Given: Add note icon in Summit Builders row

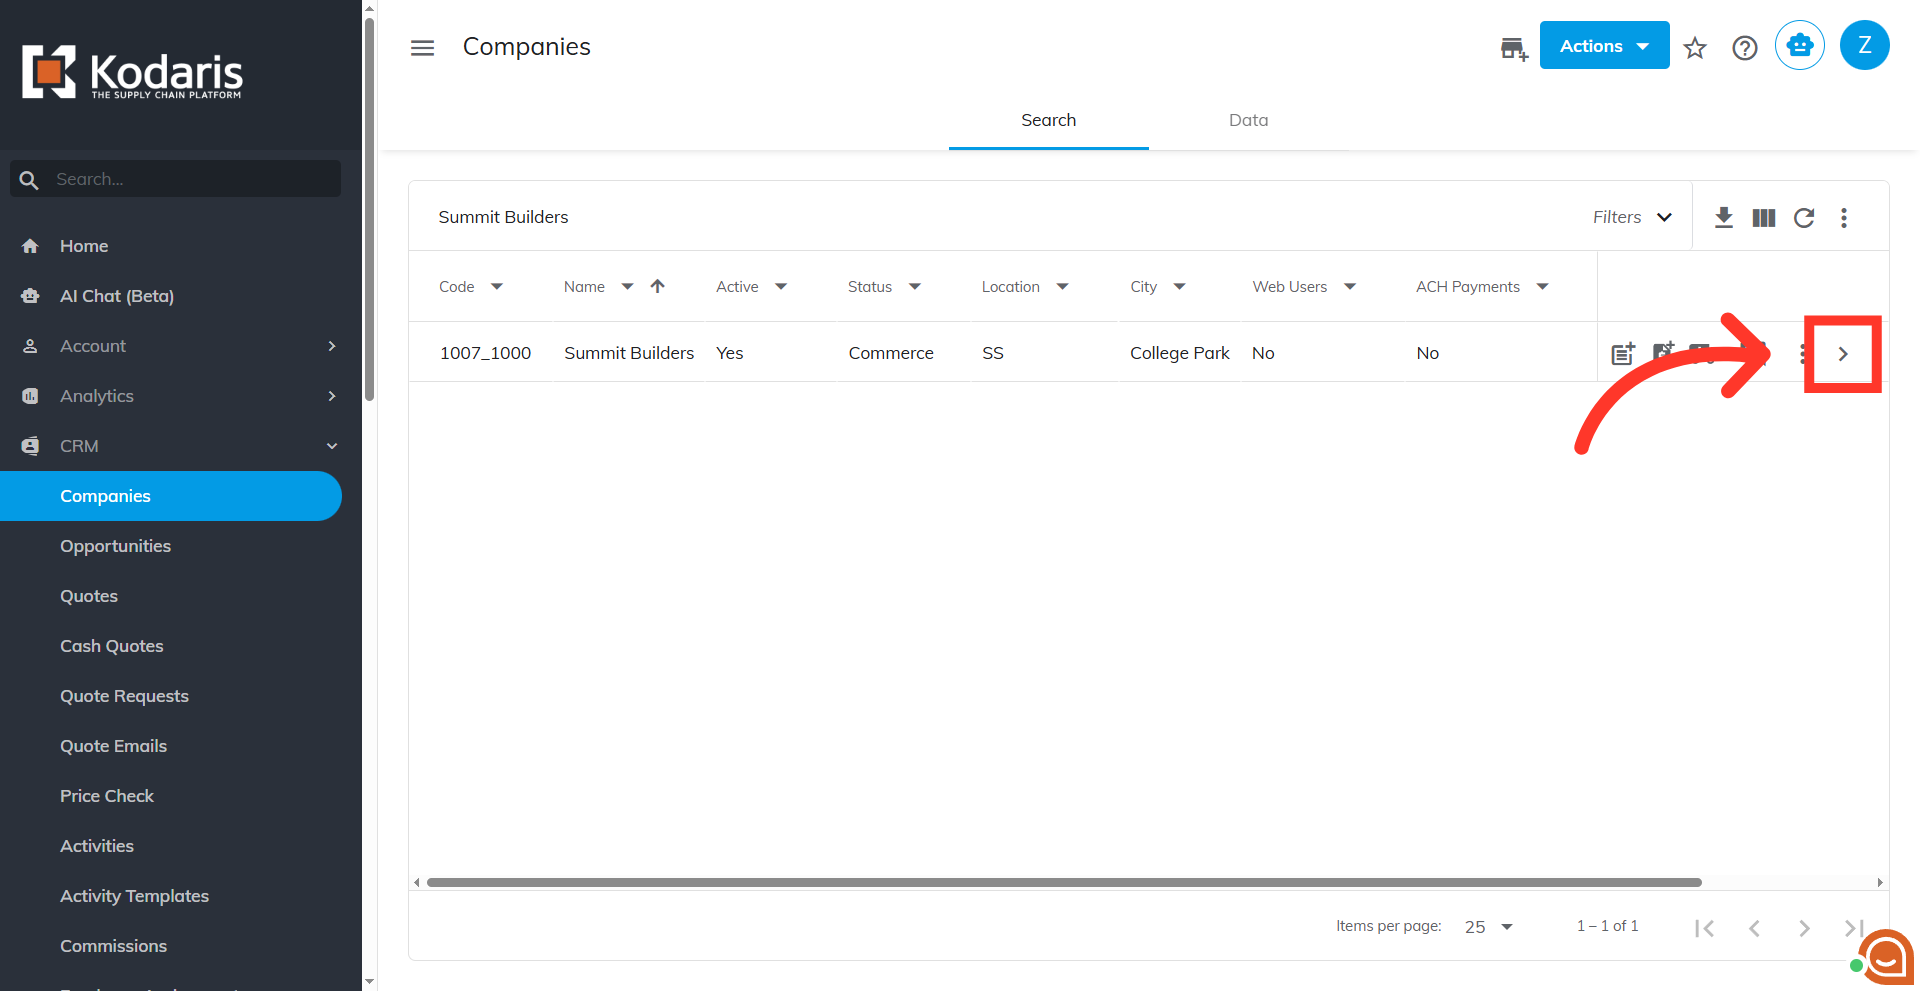Looking at the screenshot, I should click(1623, 353).
